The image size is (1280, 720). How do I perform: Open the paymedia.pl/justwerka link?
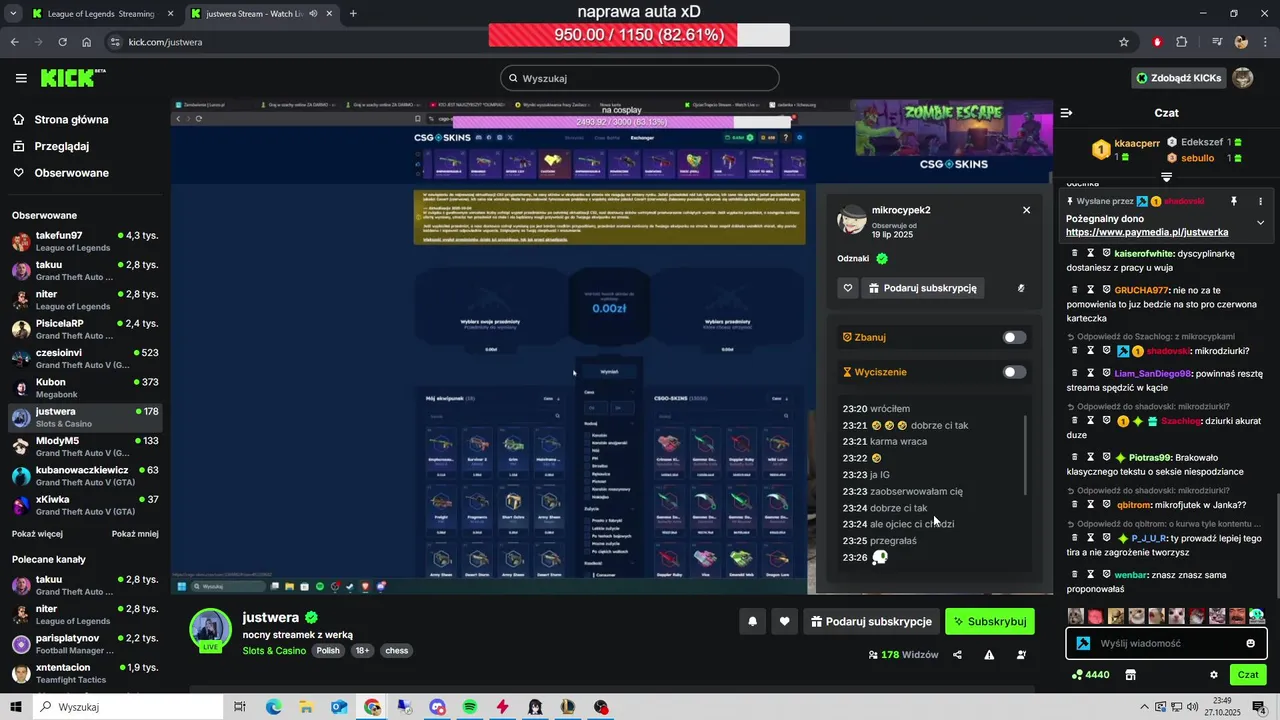(1147, 232)
